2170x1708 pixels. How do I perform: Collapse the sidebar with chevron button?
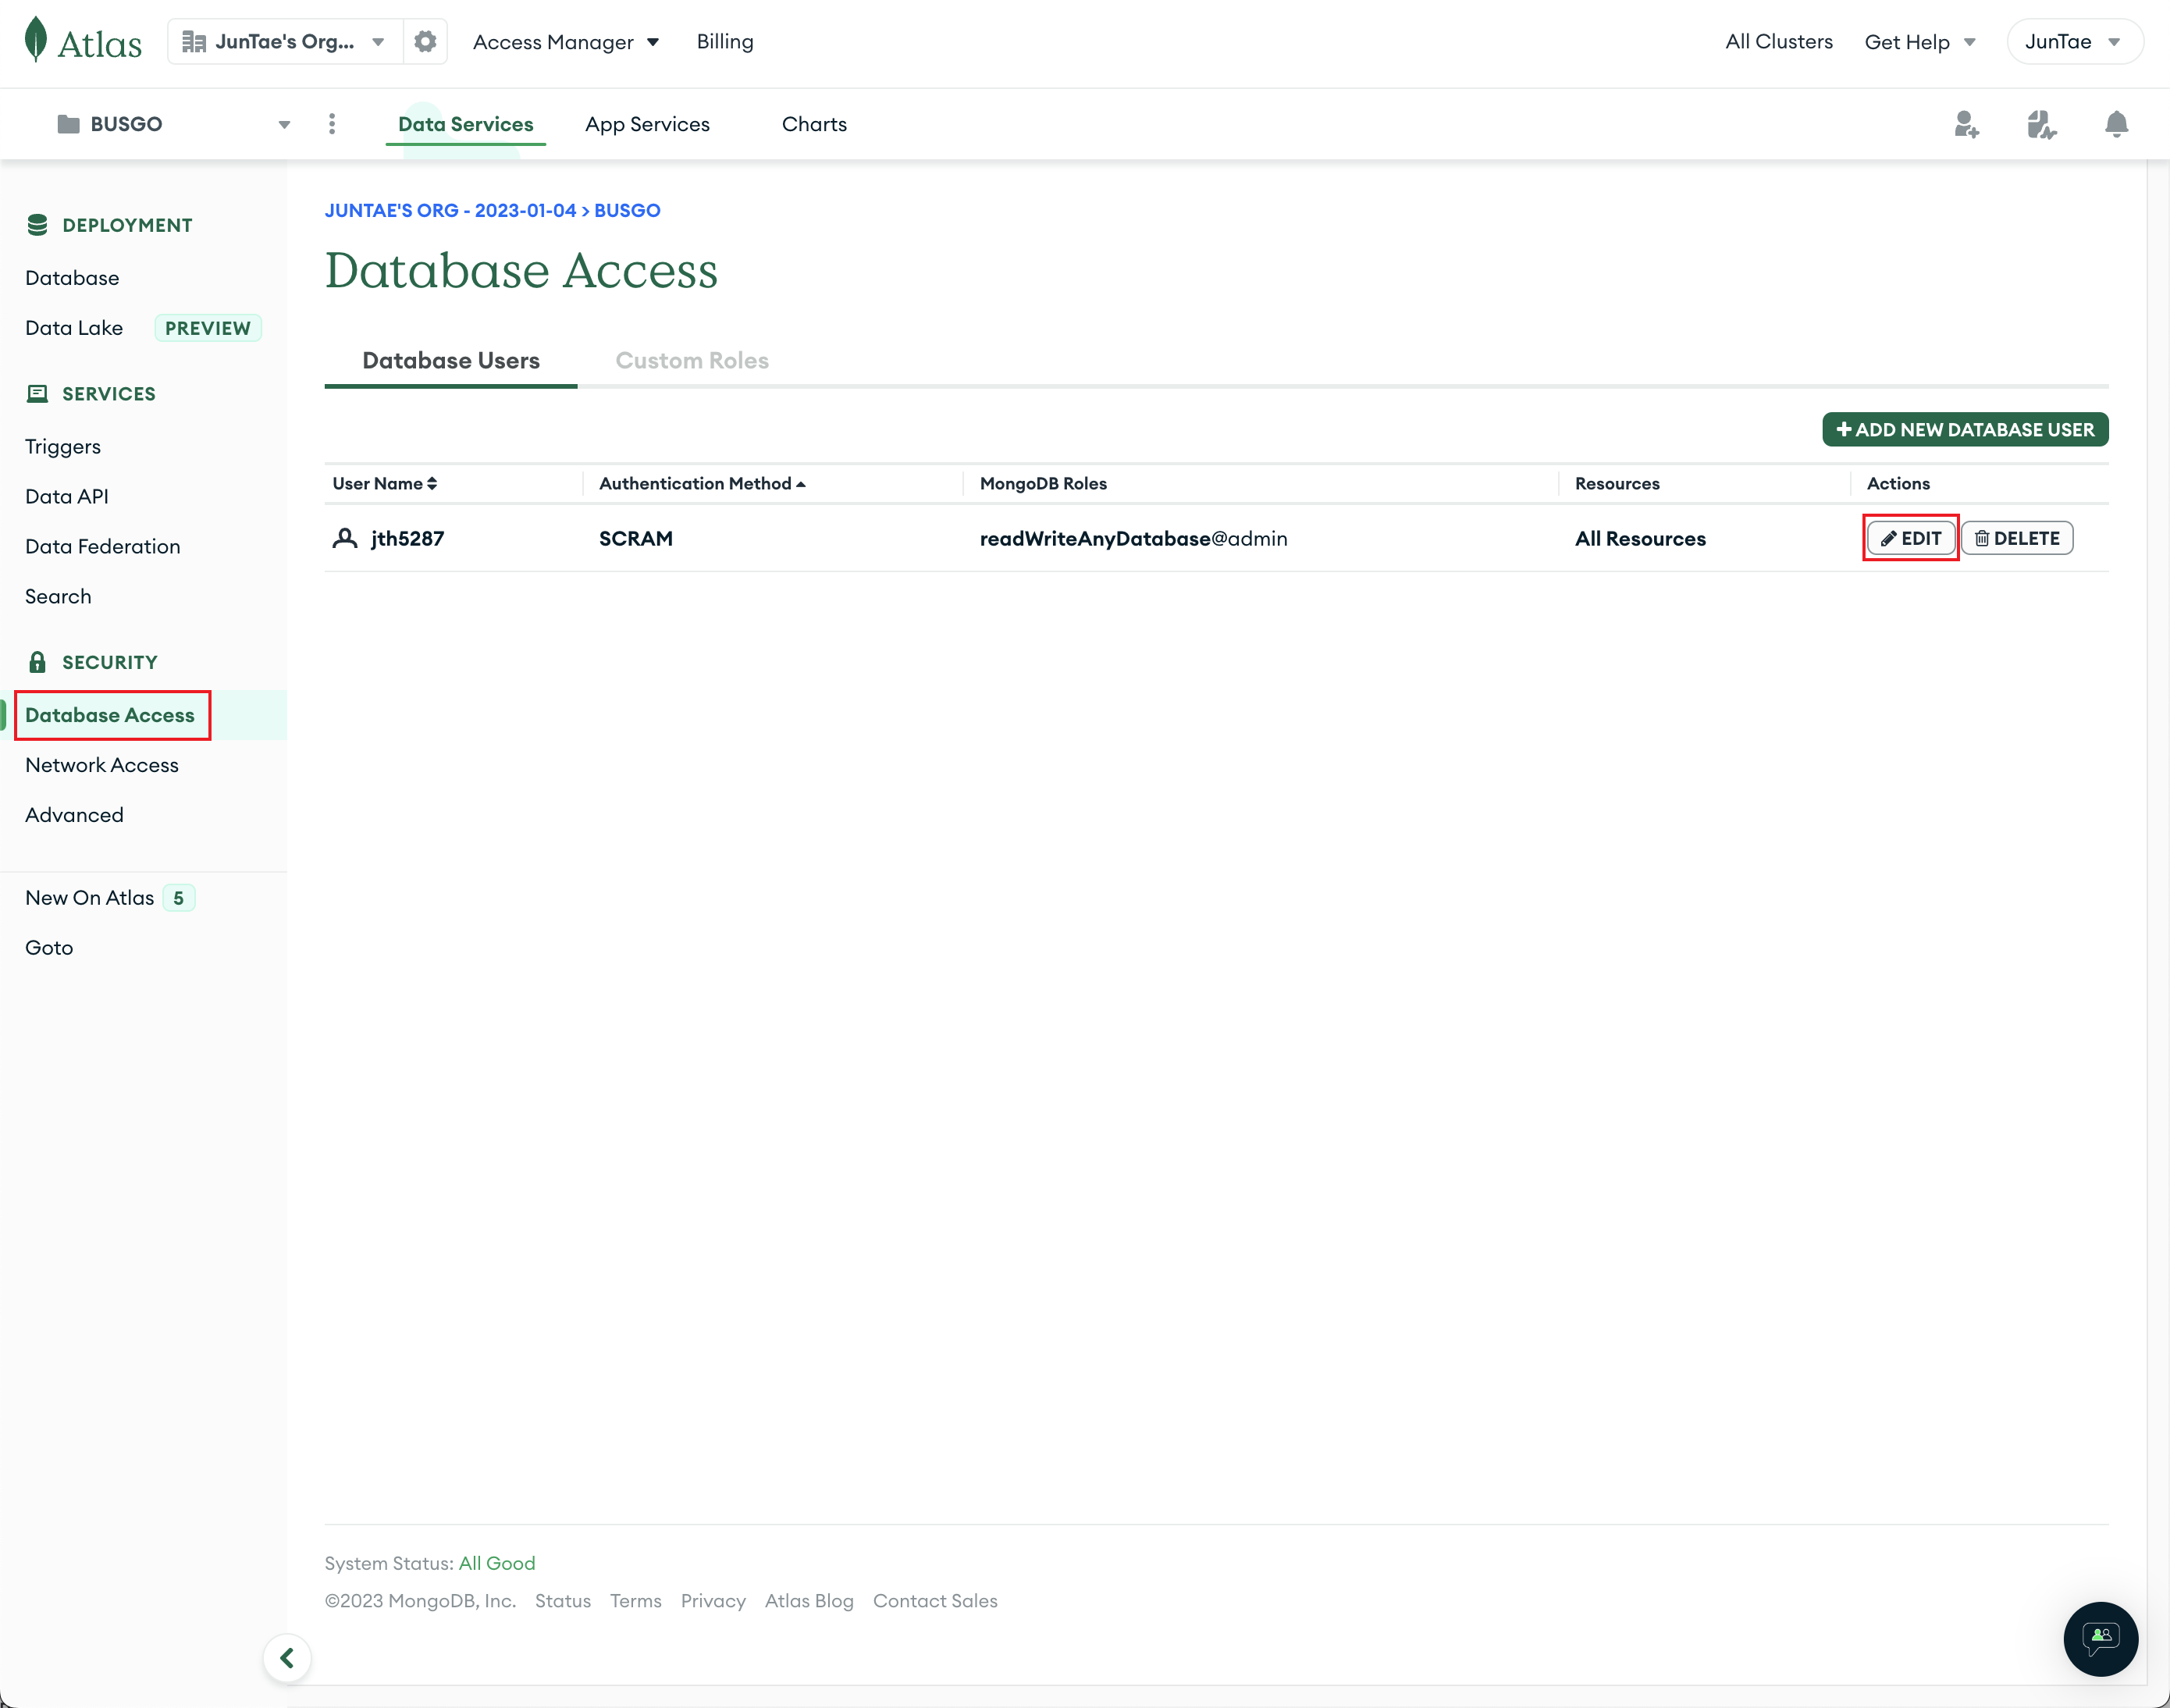coord(287,1658)
